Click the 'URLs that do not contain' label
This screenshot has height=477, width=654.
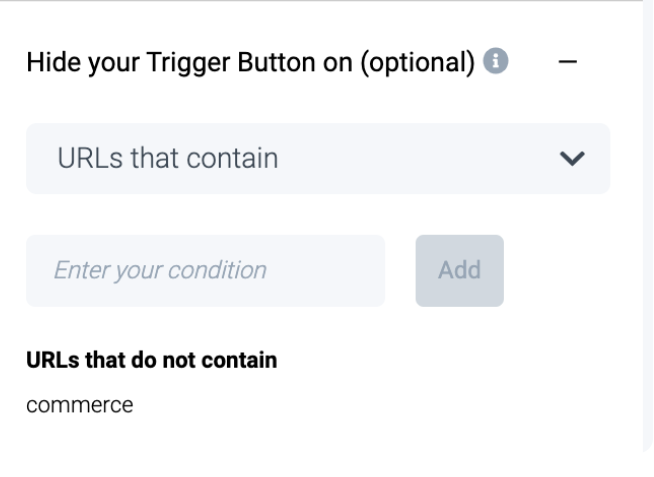click(x=151, y=360)
